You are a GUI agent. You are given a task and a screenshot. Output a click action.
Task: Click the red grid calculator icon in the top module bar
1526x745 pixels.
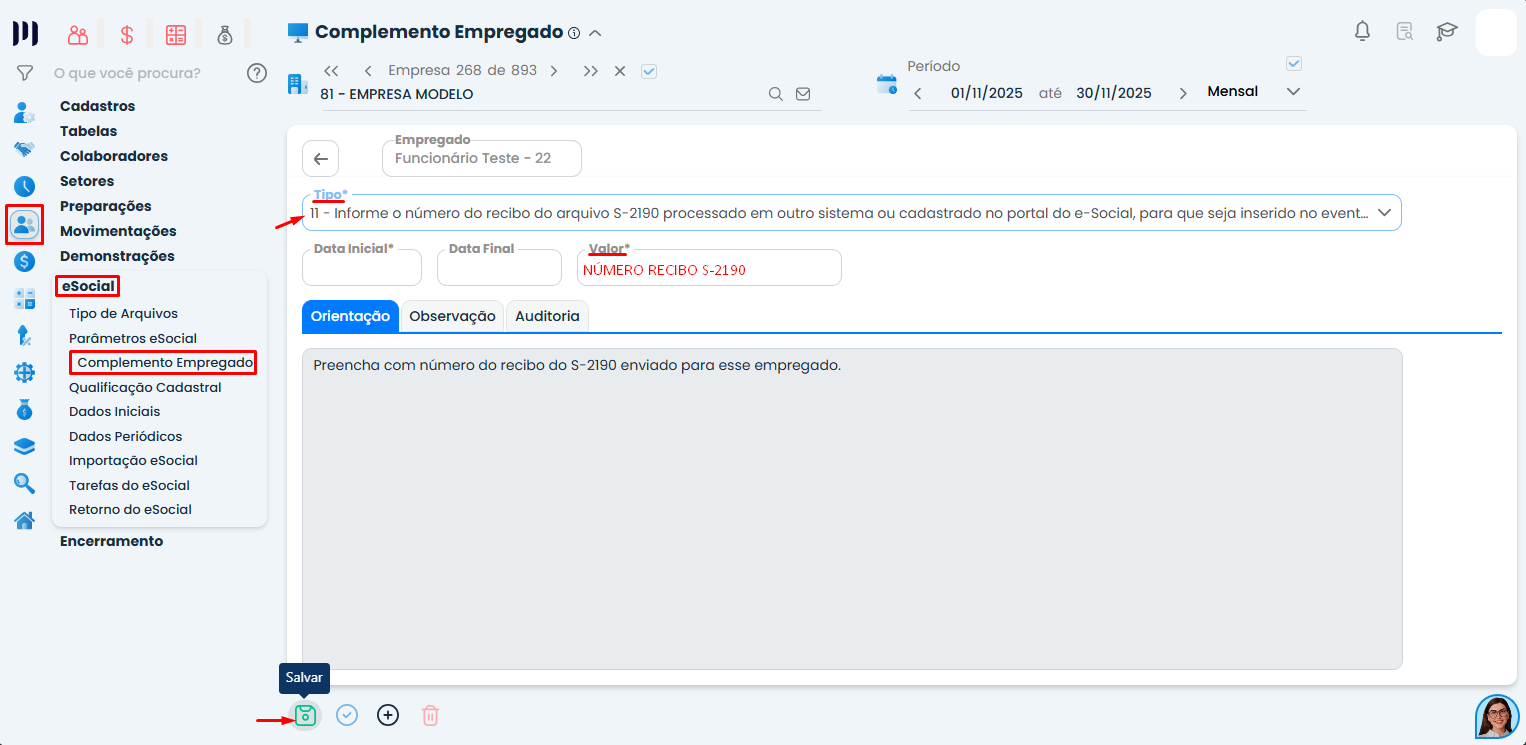point(176,35)
